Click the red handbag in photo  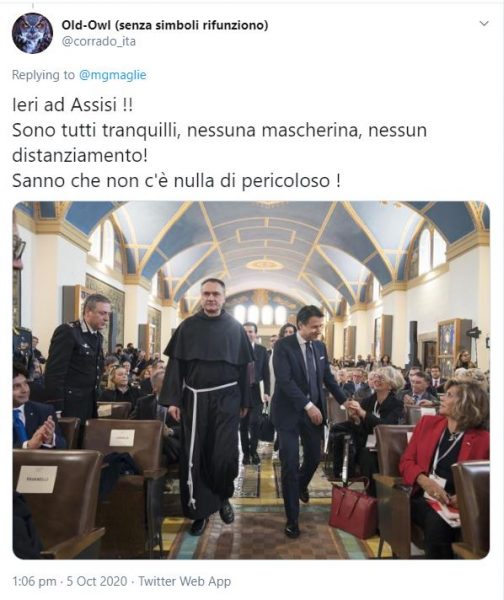tap(354, 511)
